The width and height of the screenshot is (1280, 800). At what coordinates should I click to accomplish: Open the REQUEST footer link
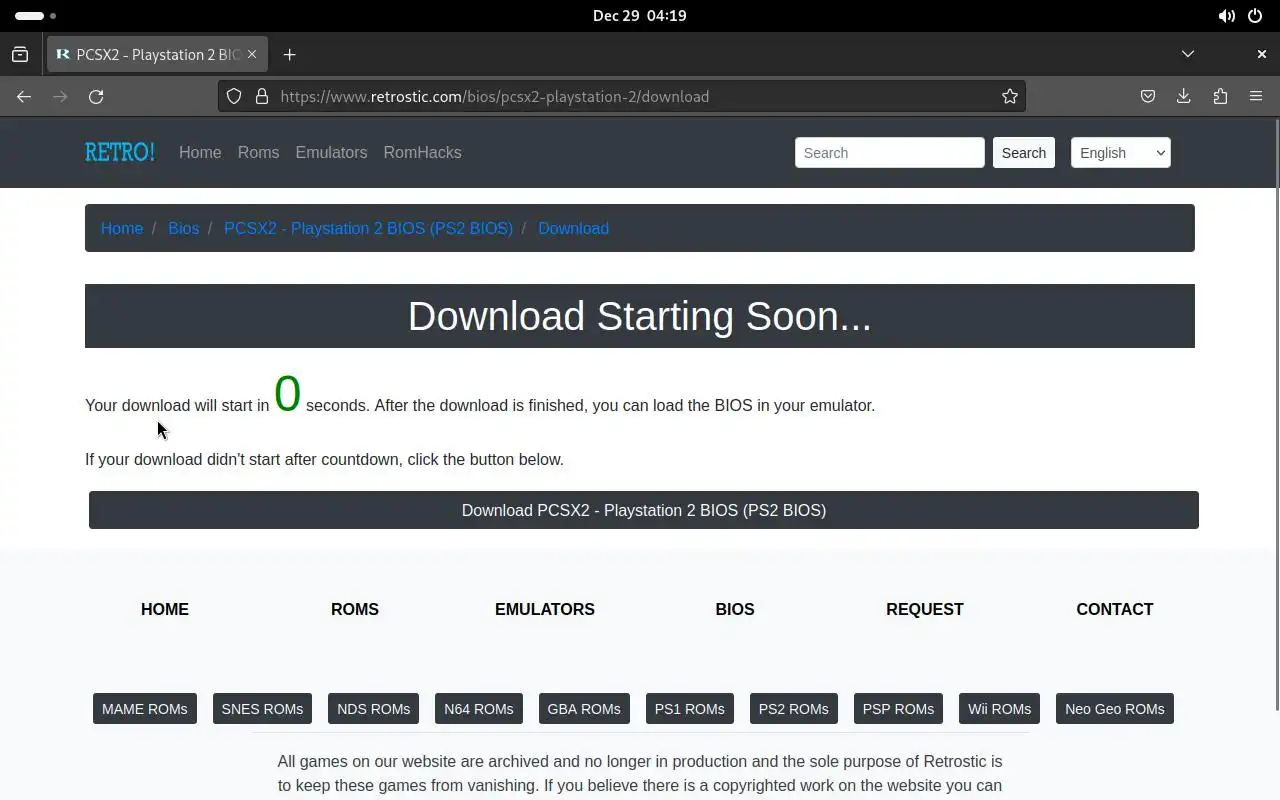coord(925,609)
